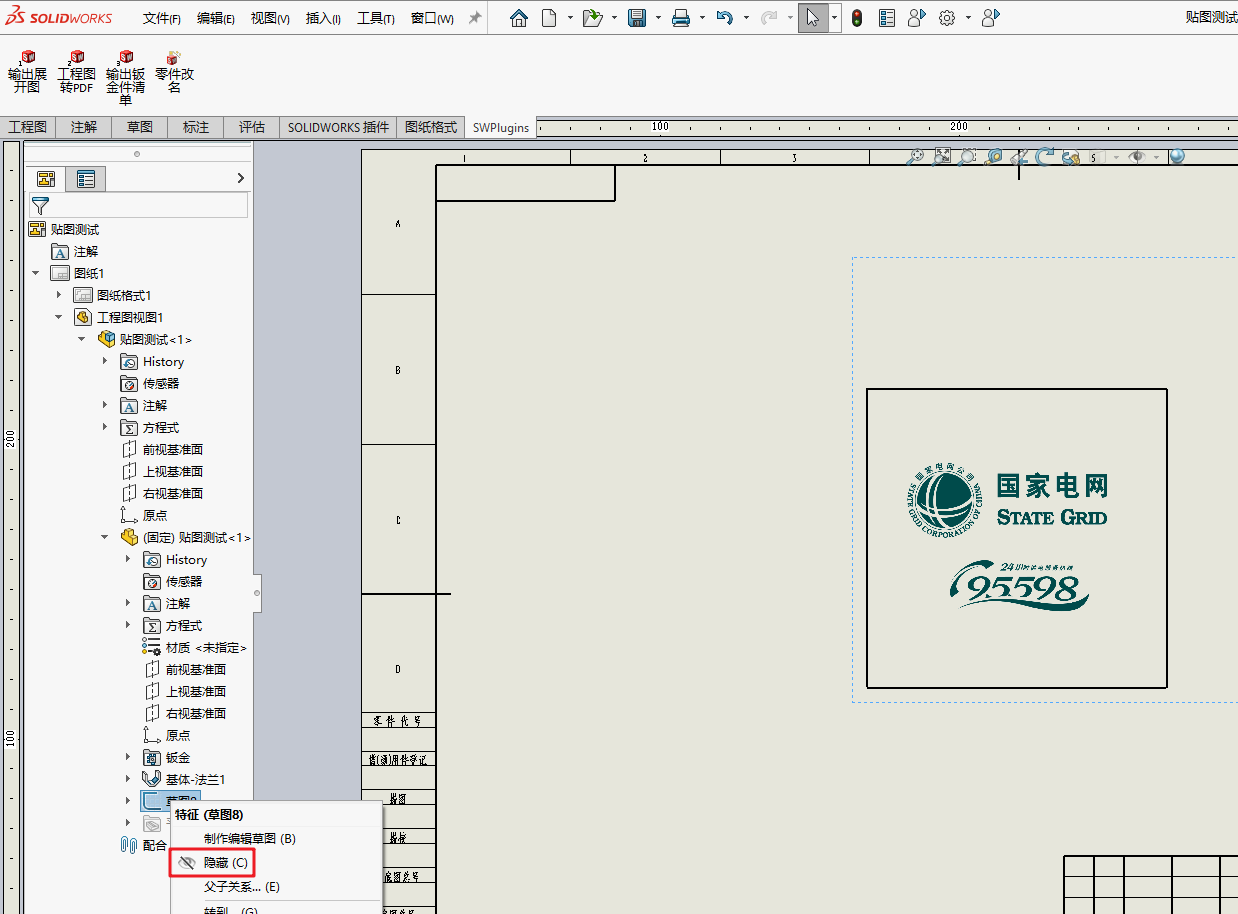Click the Print icon in toolbar
The image size is (1238, 914).
681,18
